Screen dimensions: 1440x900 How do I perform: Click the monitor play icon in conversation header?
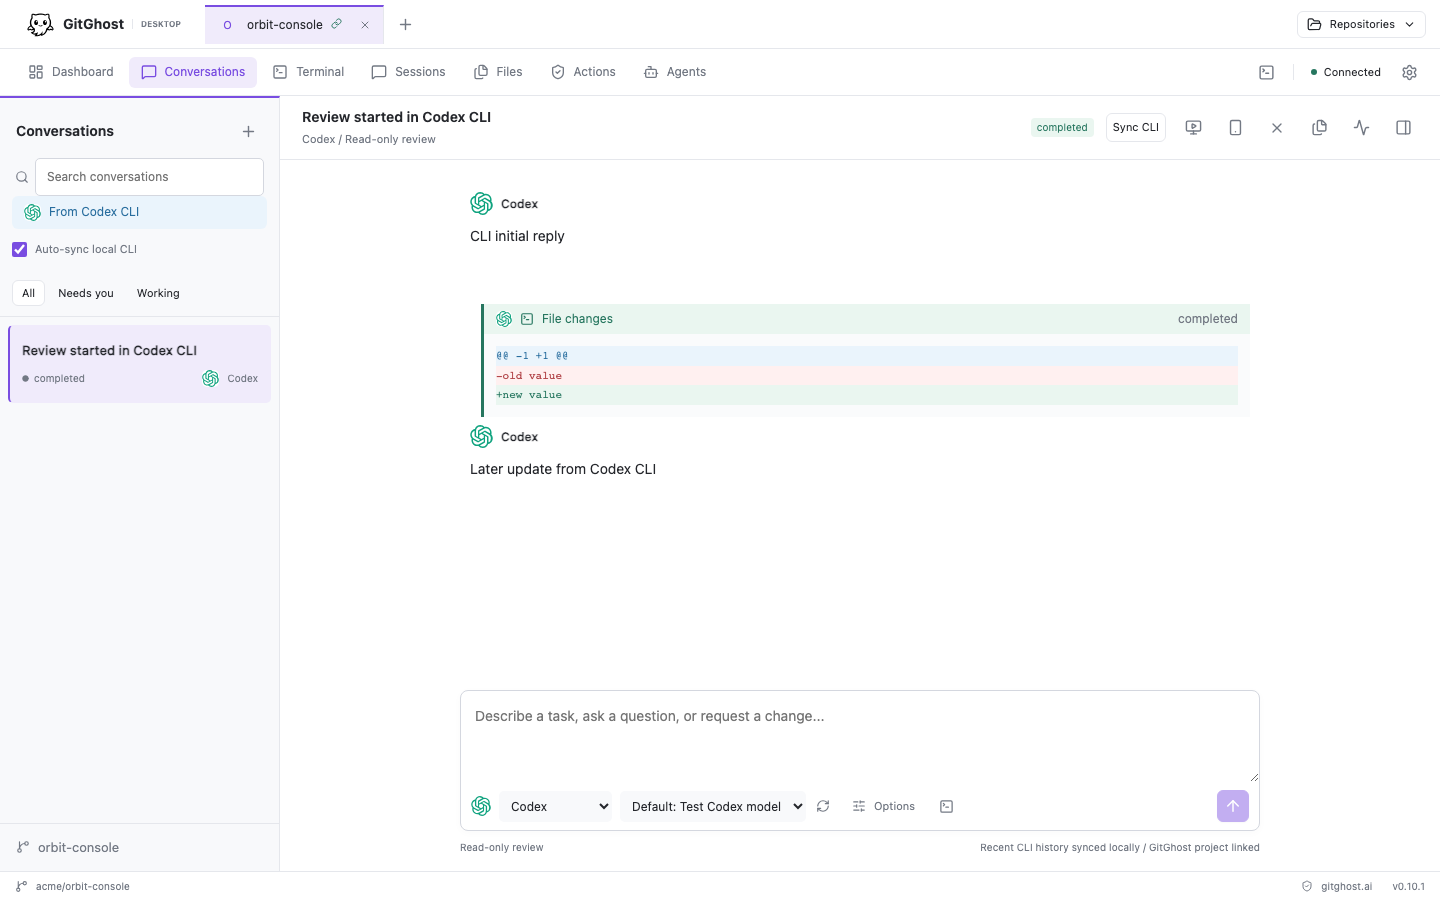[1193, 127]
